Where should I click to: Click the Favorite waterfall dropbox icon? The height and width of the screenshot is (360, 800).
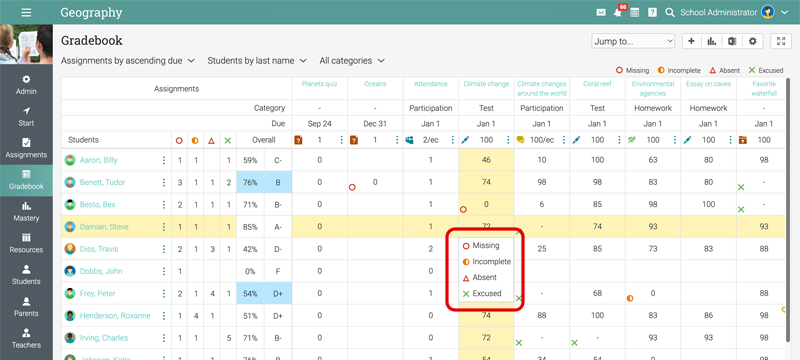pos(743,140)
